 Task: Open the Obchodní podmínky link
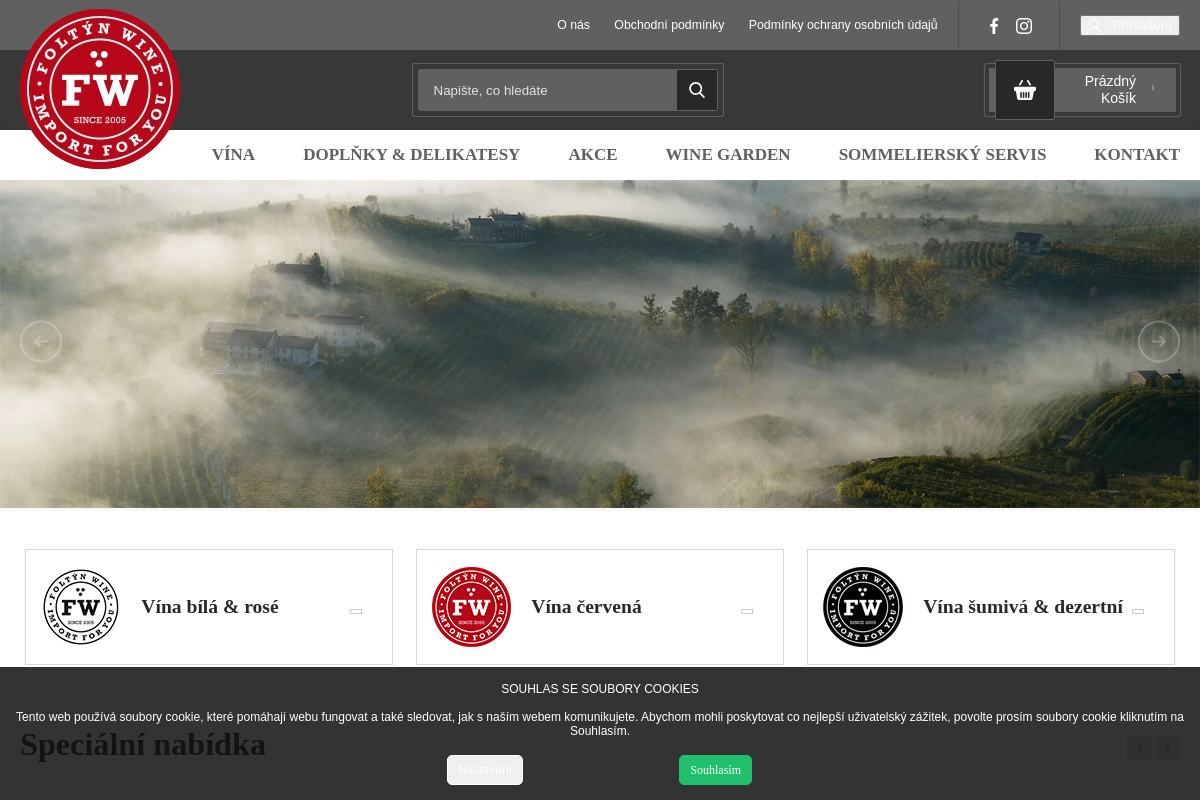(x=669, y=25)
